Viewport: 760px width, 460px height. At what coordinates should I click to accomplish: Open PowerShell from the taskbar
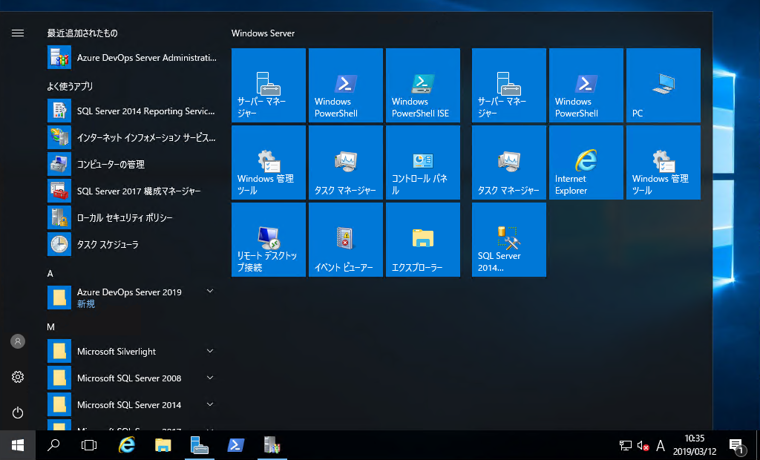point(236,445)
